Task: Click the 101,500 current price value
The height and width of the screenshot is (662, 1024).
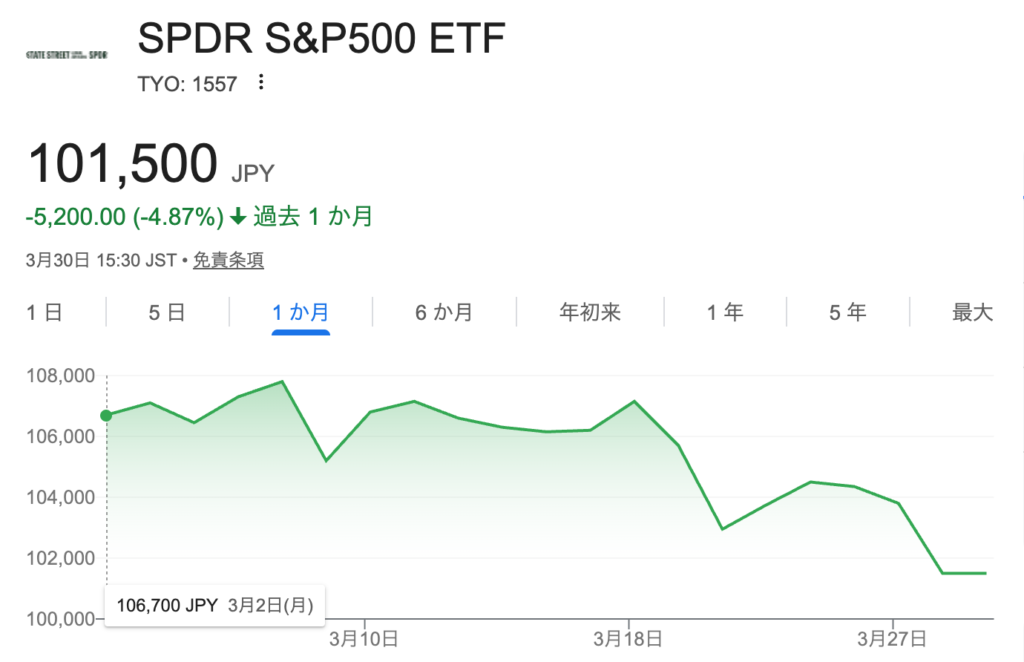Action: 123,164
